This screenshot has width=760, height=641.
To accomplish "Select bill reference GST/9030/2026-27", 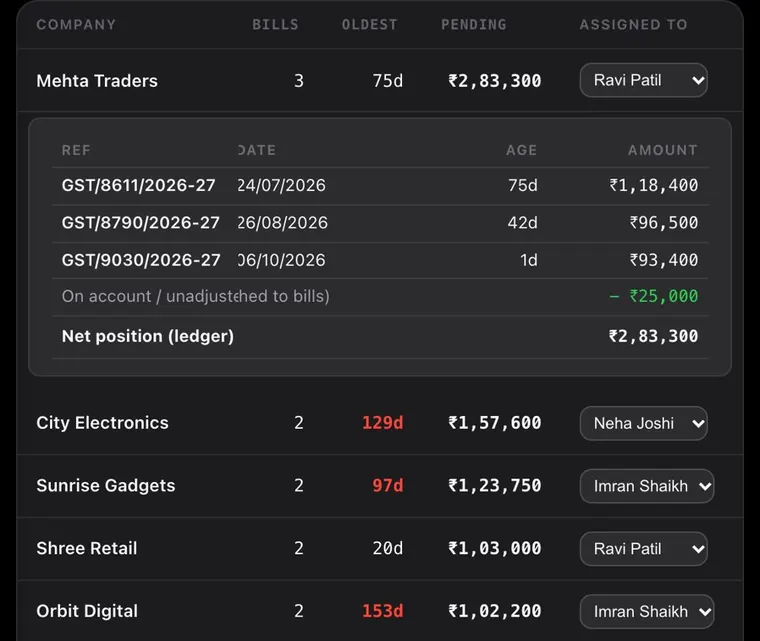I will (141, 260).
